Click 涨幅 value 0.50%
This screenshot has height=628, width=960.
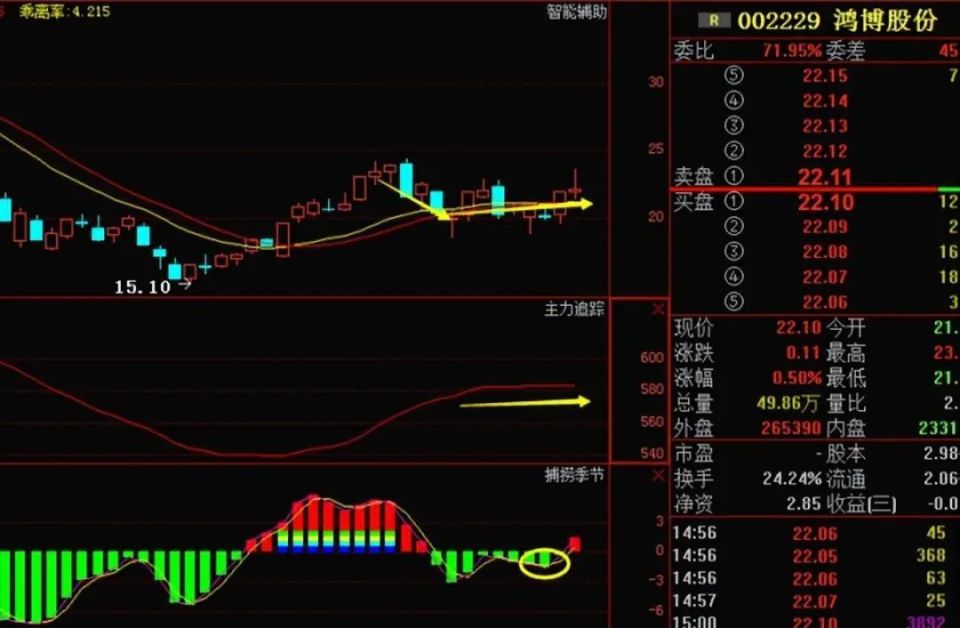[797, 378]
